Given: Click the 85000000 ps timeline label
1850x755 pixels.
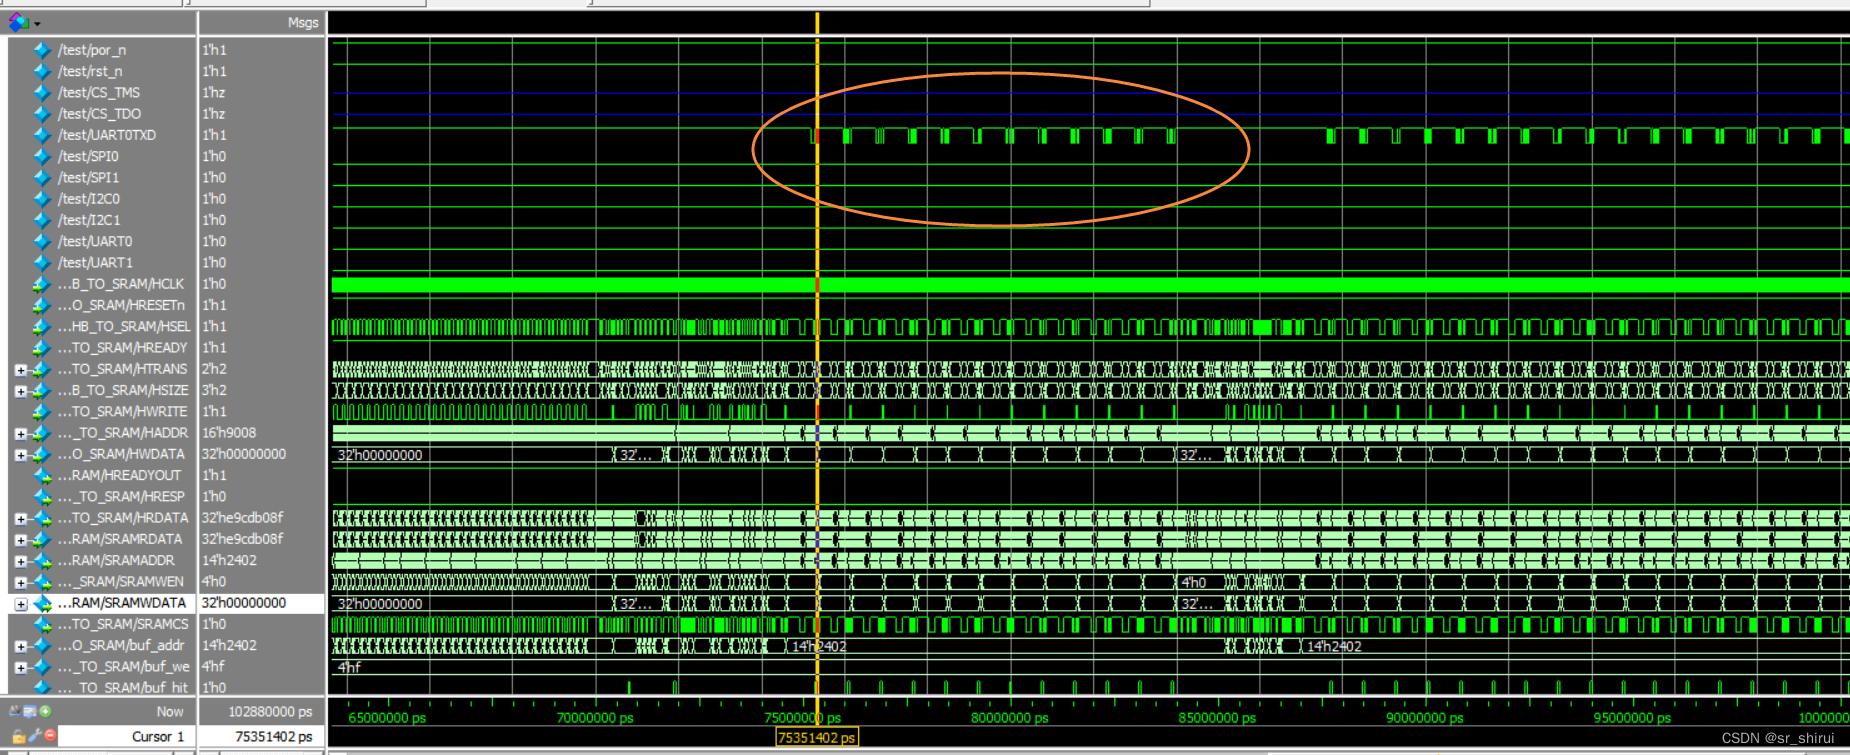Looking at the screenshot, I should click(x=1217, y=718).
